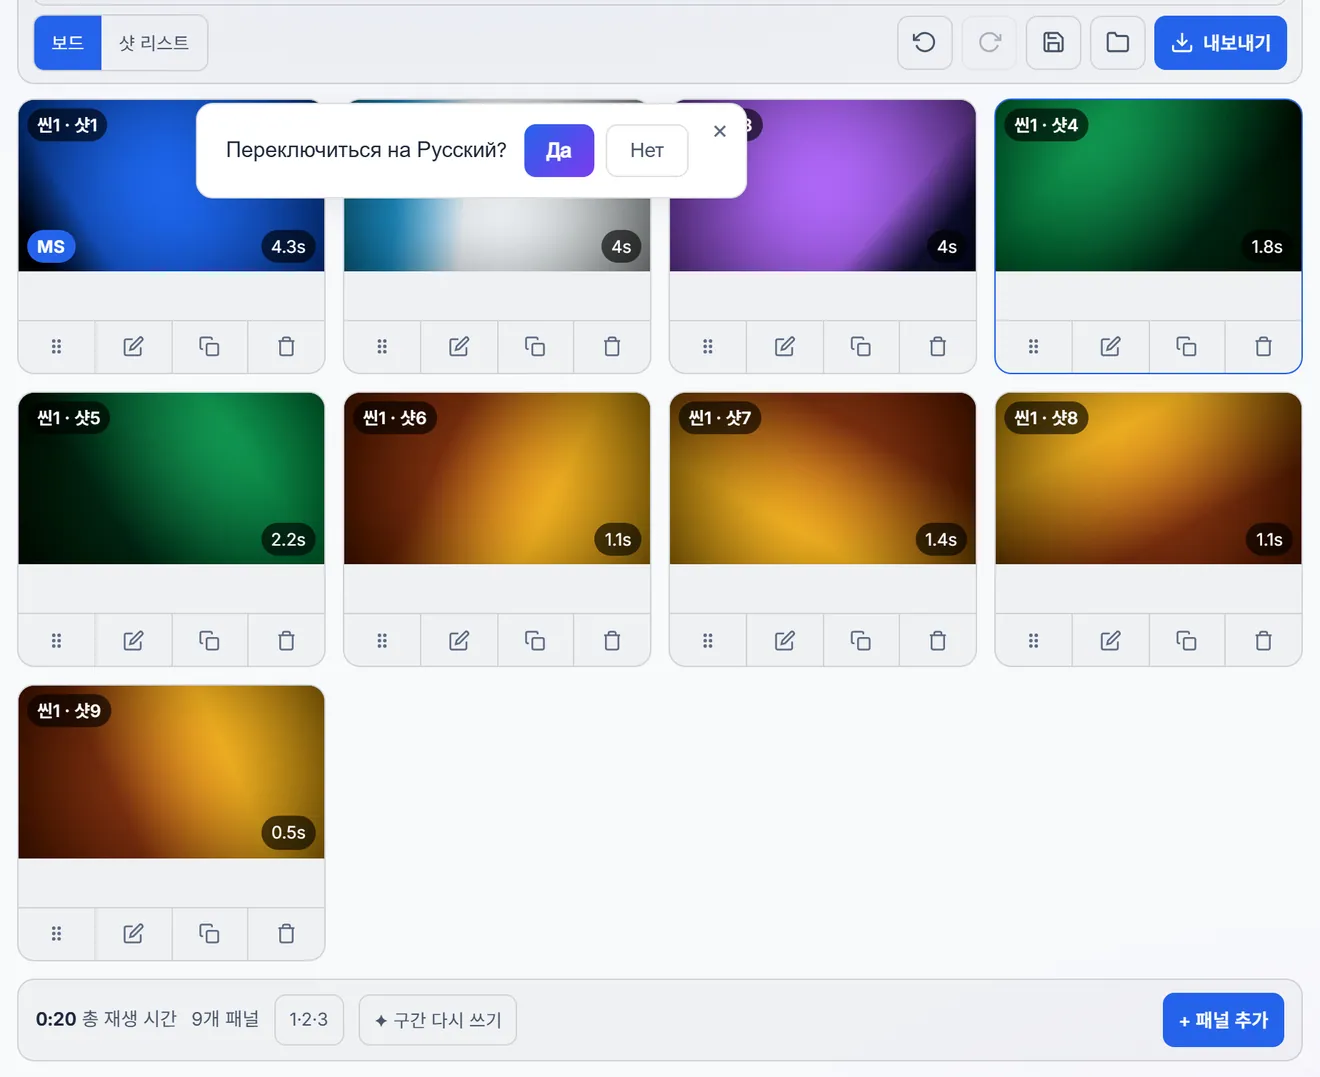The image size is (1320, 1077).
Task: Click 구간 다시 쓰기 button
Action: pos(438,1020)
